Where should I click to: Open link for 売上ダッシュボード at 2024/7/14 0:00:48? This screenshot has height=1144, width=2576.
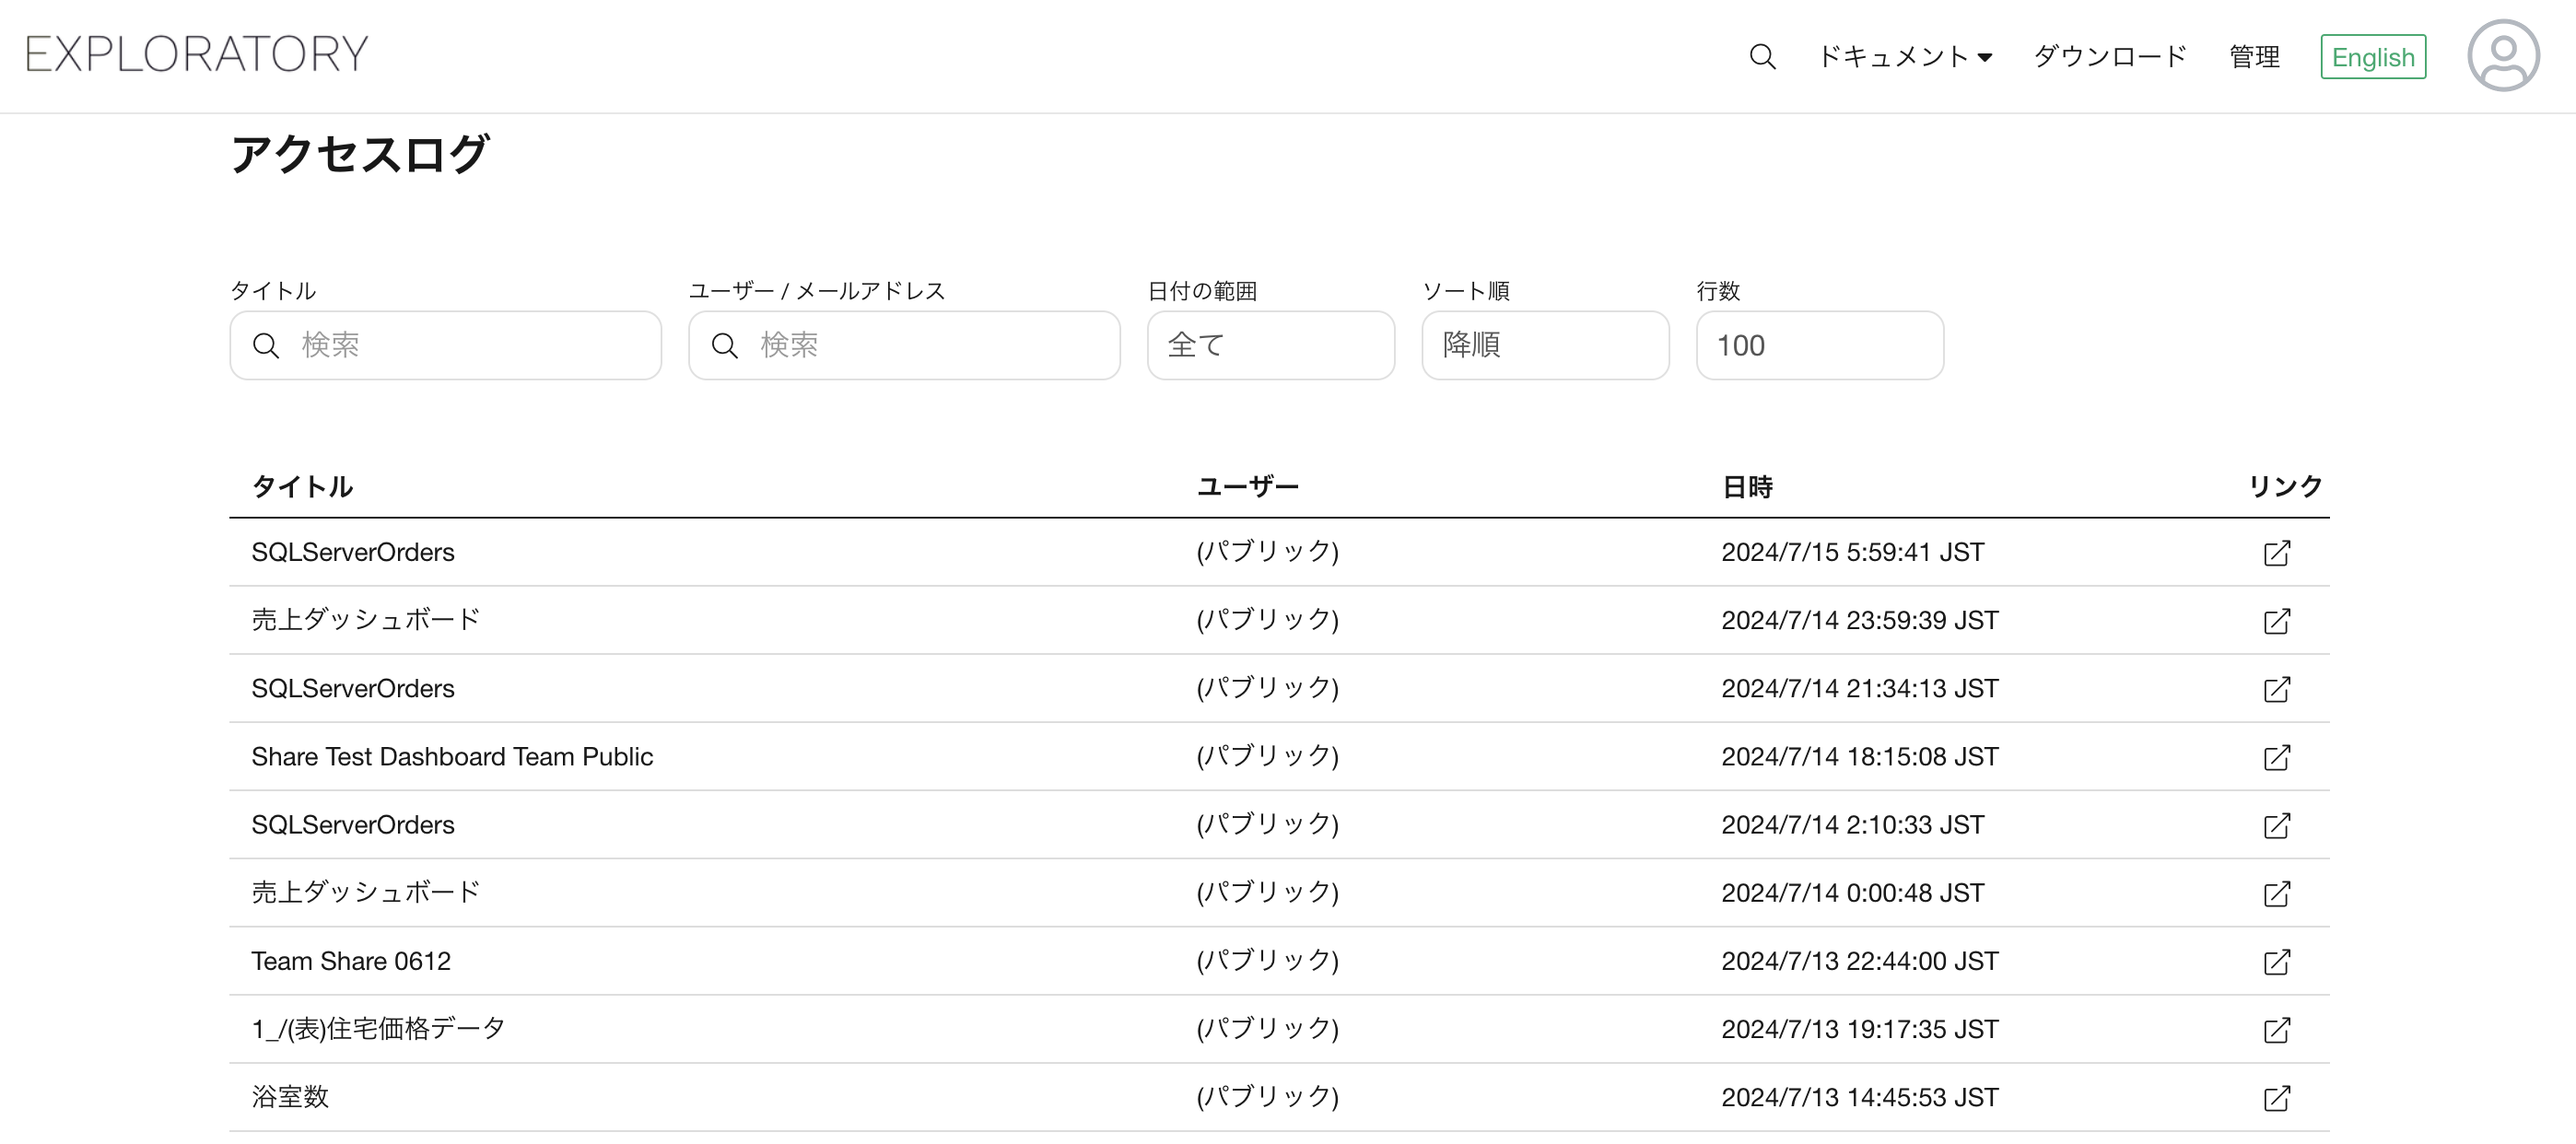tap(2277, 893)
